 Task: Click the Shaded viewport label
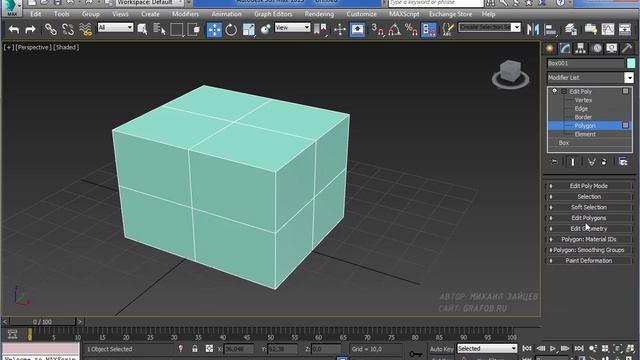(66, 47)
